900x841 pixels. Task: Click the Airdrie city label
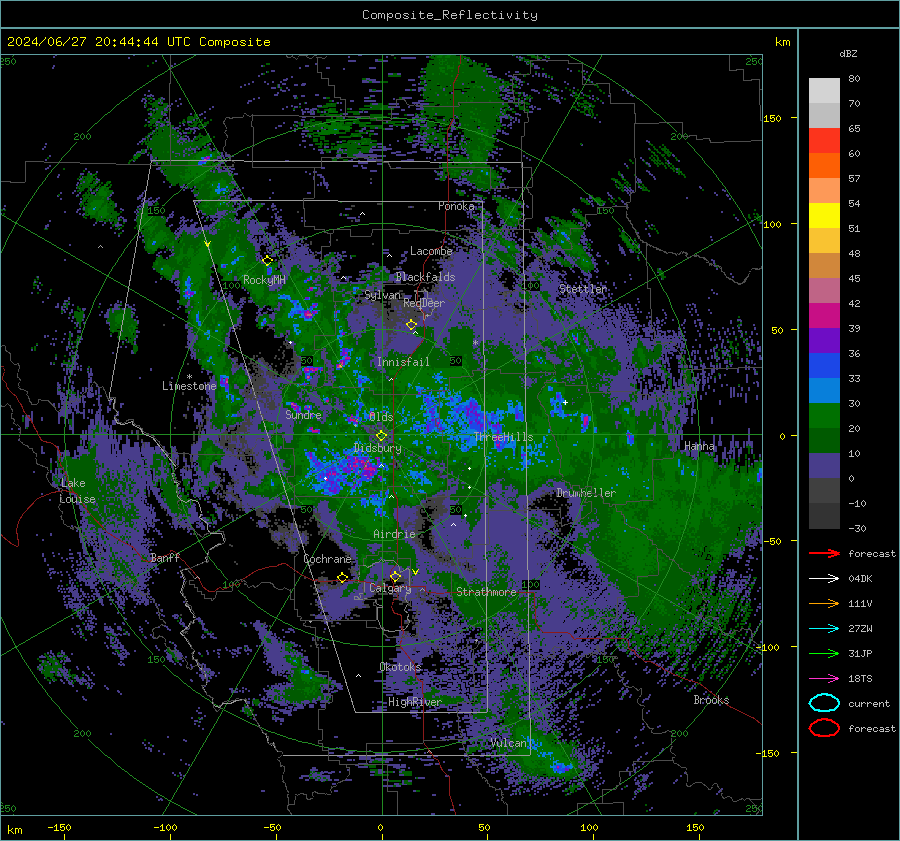pos(394,534)
